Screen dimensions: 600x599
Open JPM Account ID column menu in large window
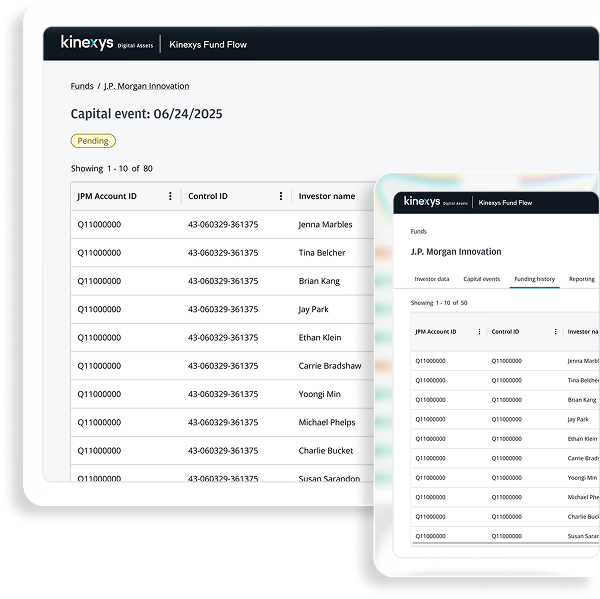pyautogui.click(x=170, y=196)
